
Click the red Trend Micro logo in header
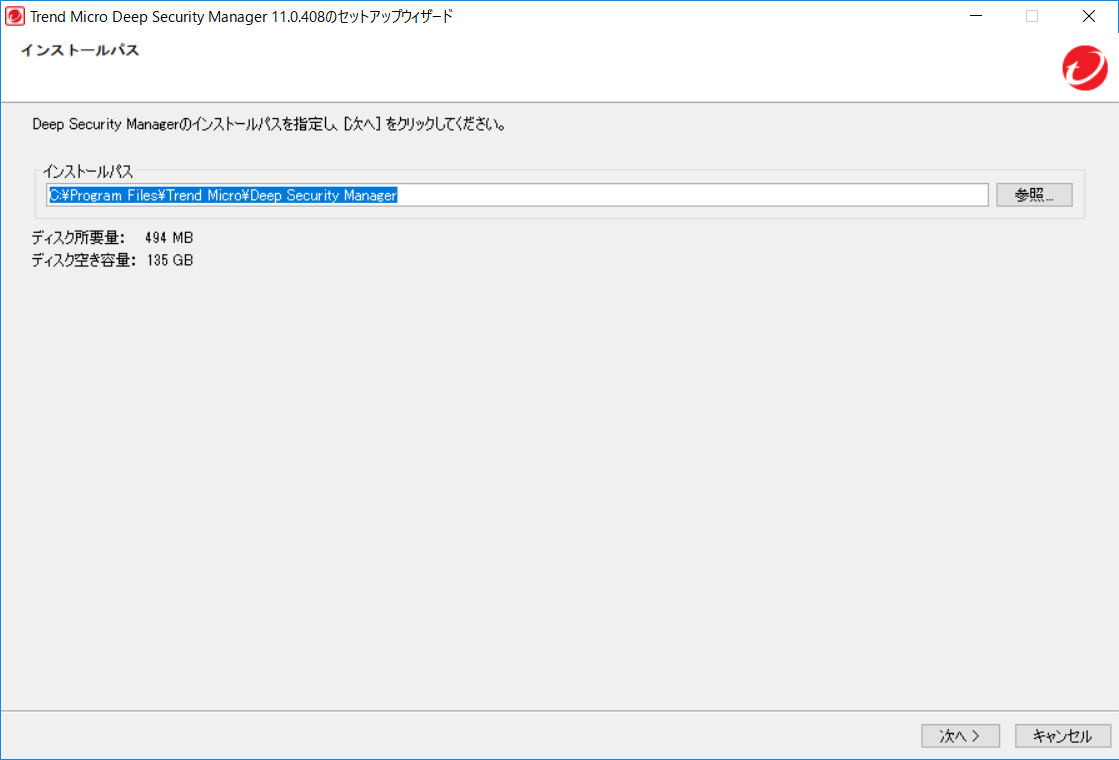1085,68
